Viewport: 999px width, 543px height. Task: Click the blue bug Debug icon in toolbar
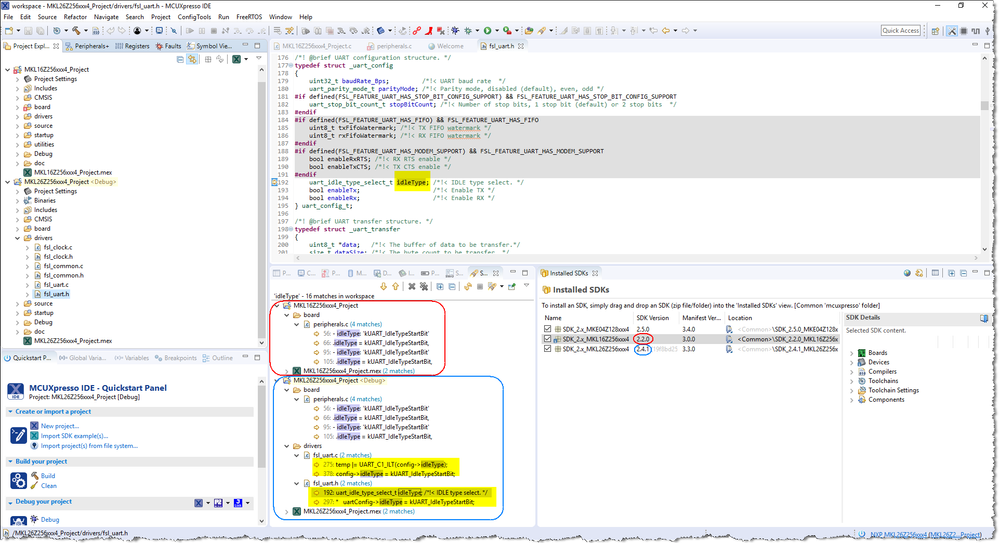click(x=455, y=31)
